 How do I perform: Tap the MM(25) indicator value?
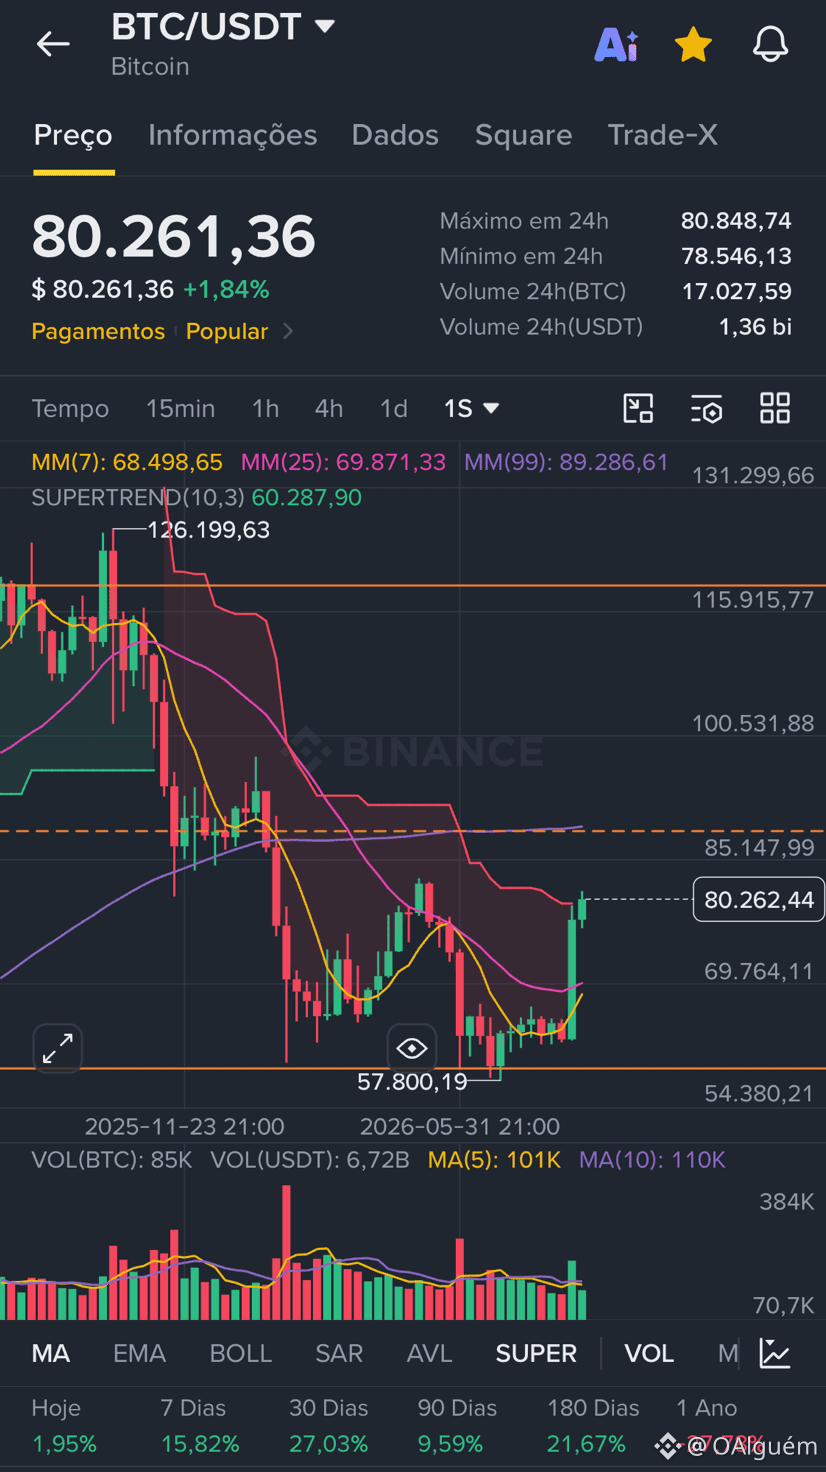[x=343, y=462]
